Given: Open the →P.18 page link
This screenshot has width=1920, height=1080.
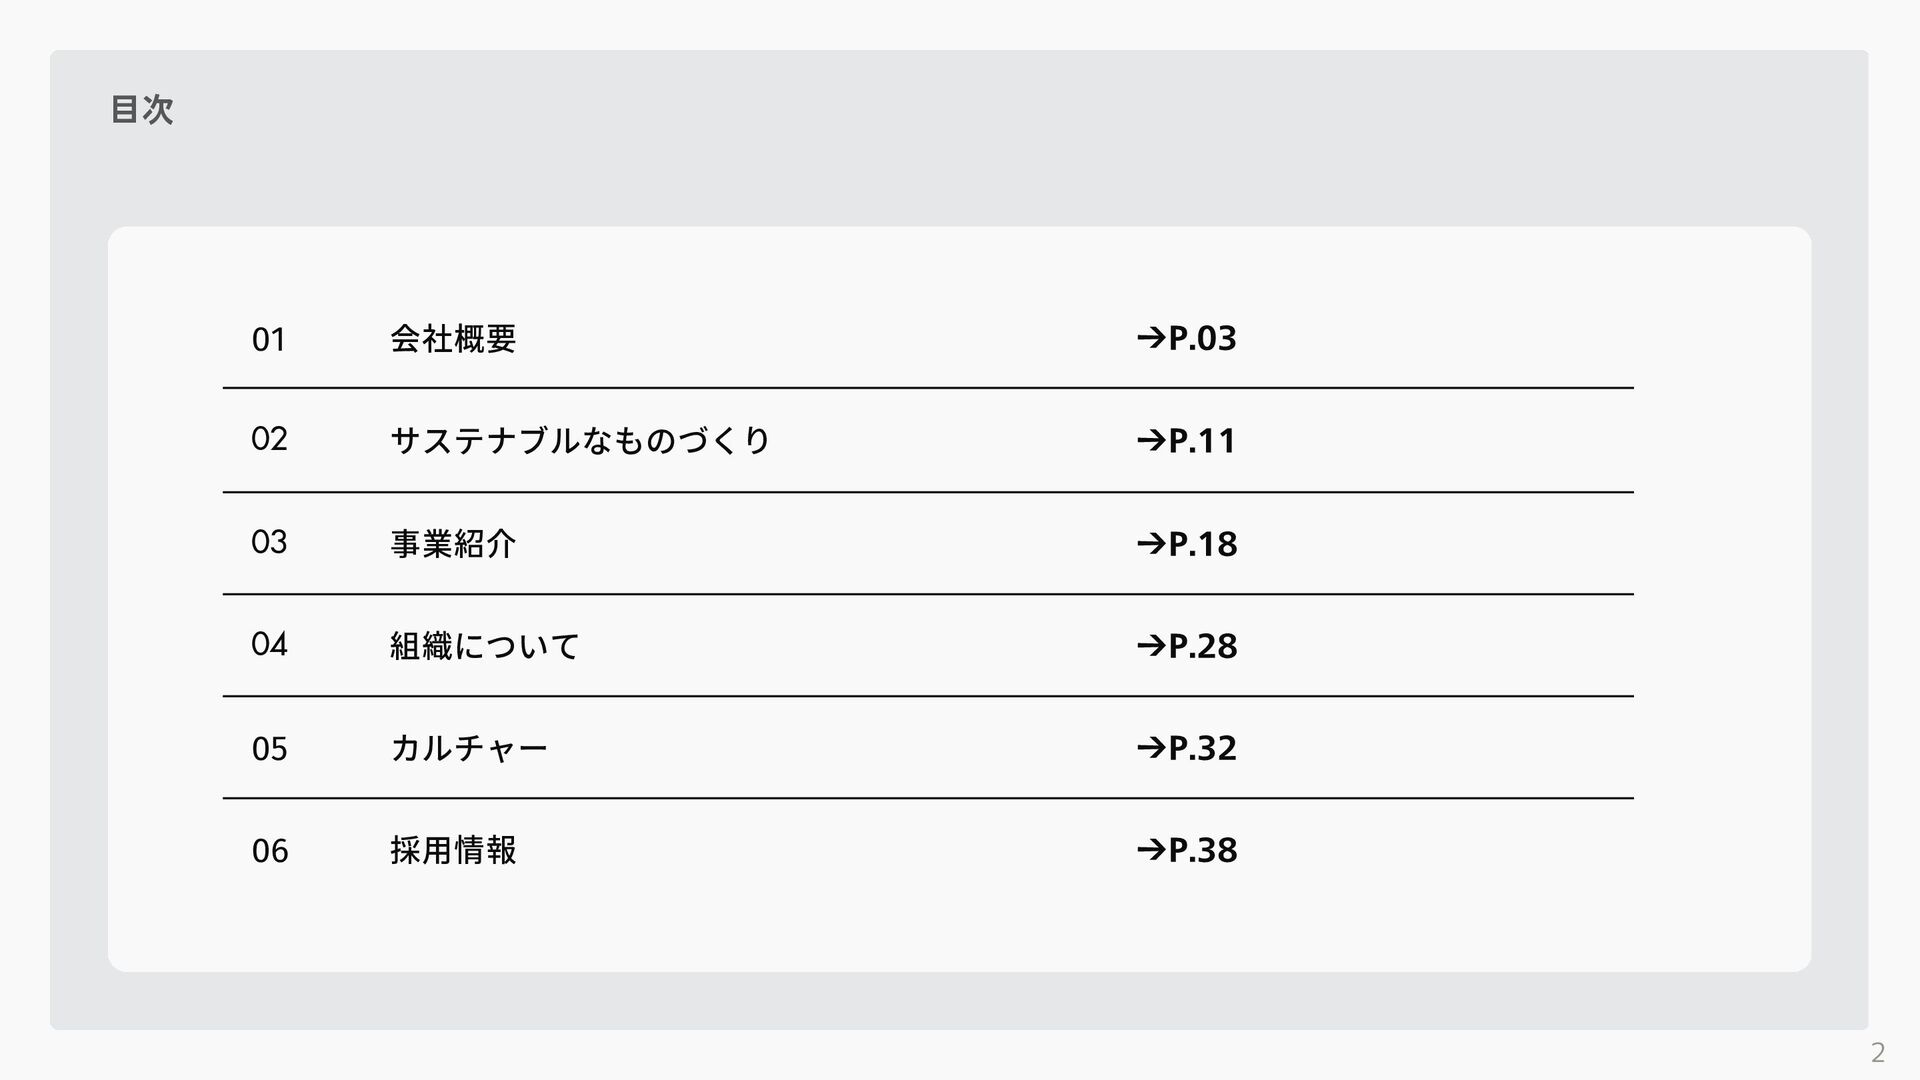Looking at the screenshot, I should click(x=1187, y=543).
